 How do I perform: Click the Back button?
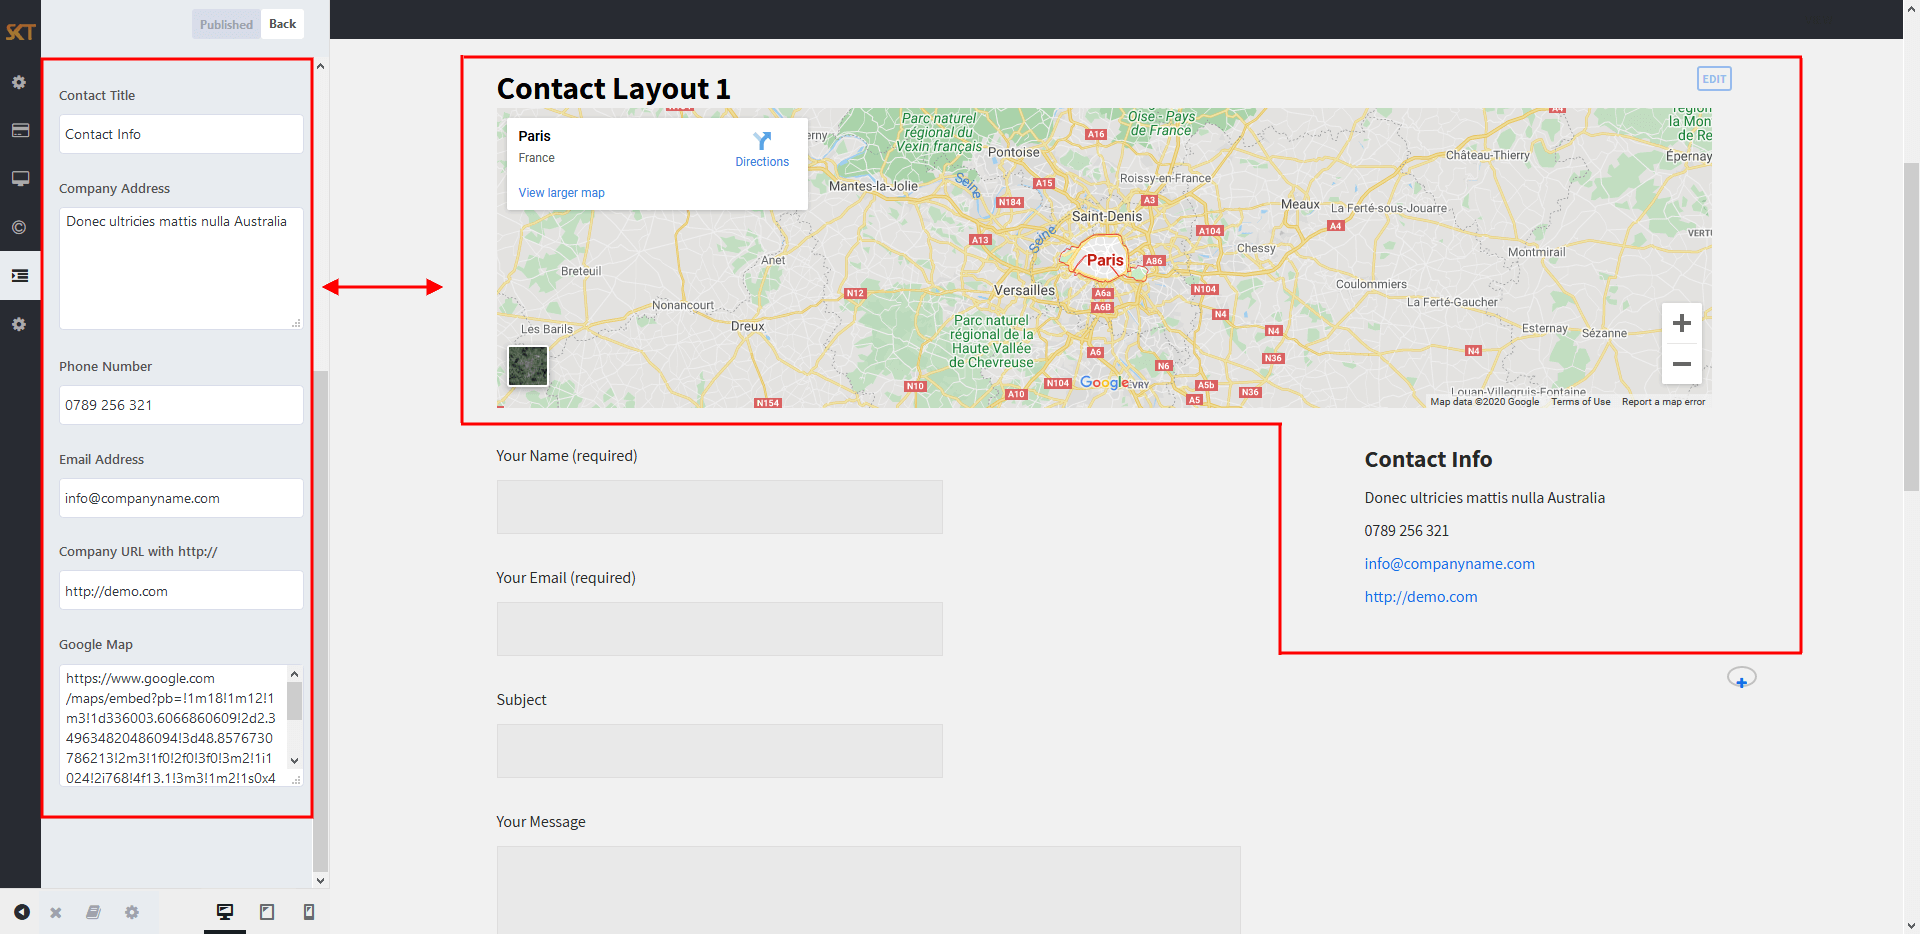tap(282, 24)
